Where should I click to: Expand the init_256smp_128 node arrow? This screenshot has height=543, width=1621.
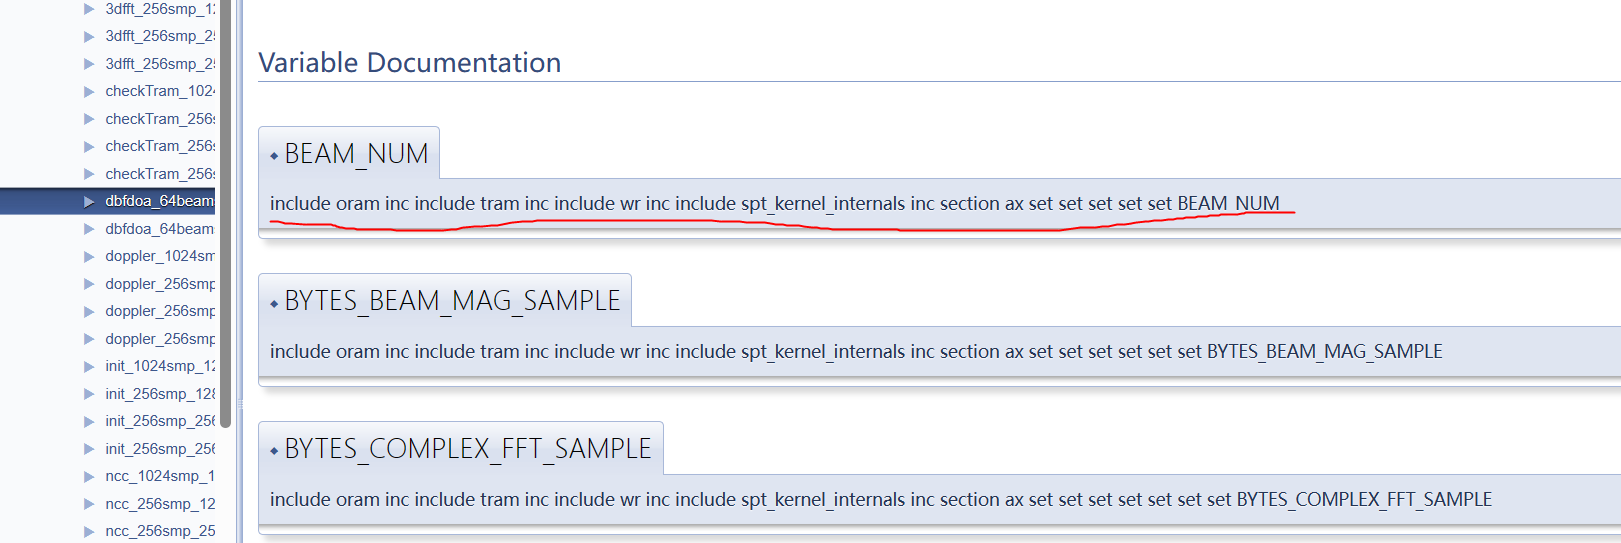point(89,395)
